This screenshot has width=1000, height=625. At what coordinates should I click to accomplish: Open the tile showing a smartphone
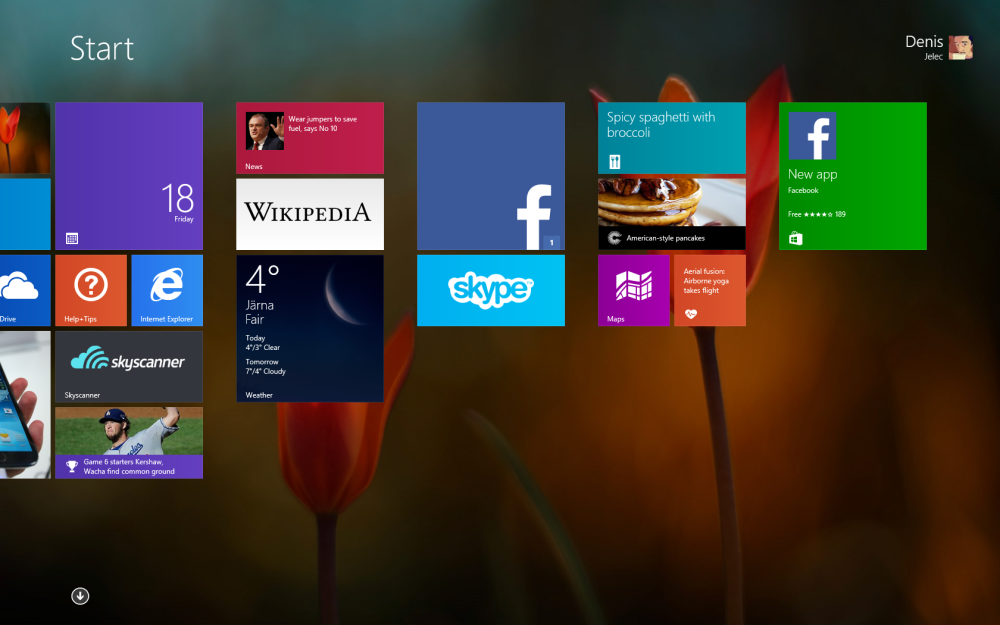[24, 405]
